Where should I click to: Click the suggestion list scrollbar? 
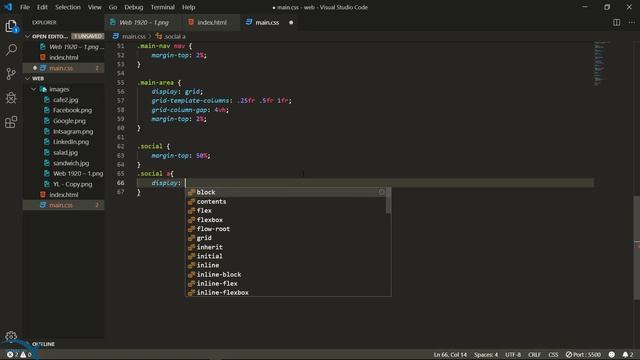click(388, 201)
